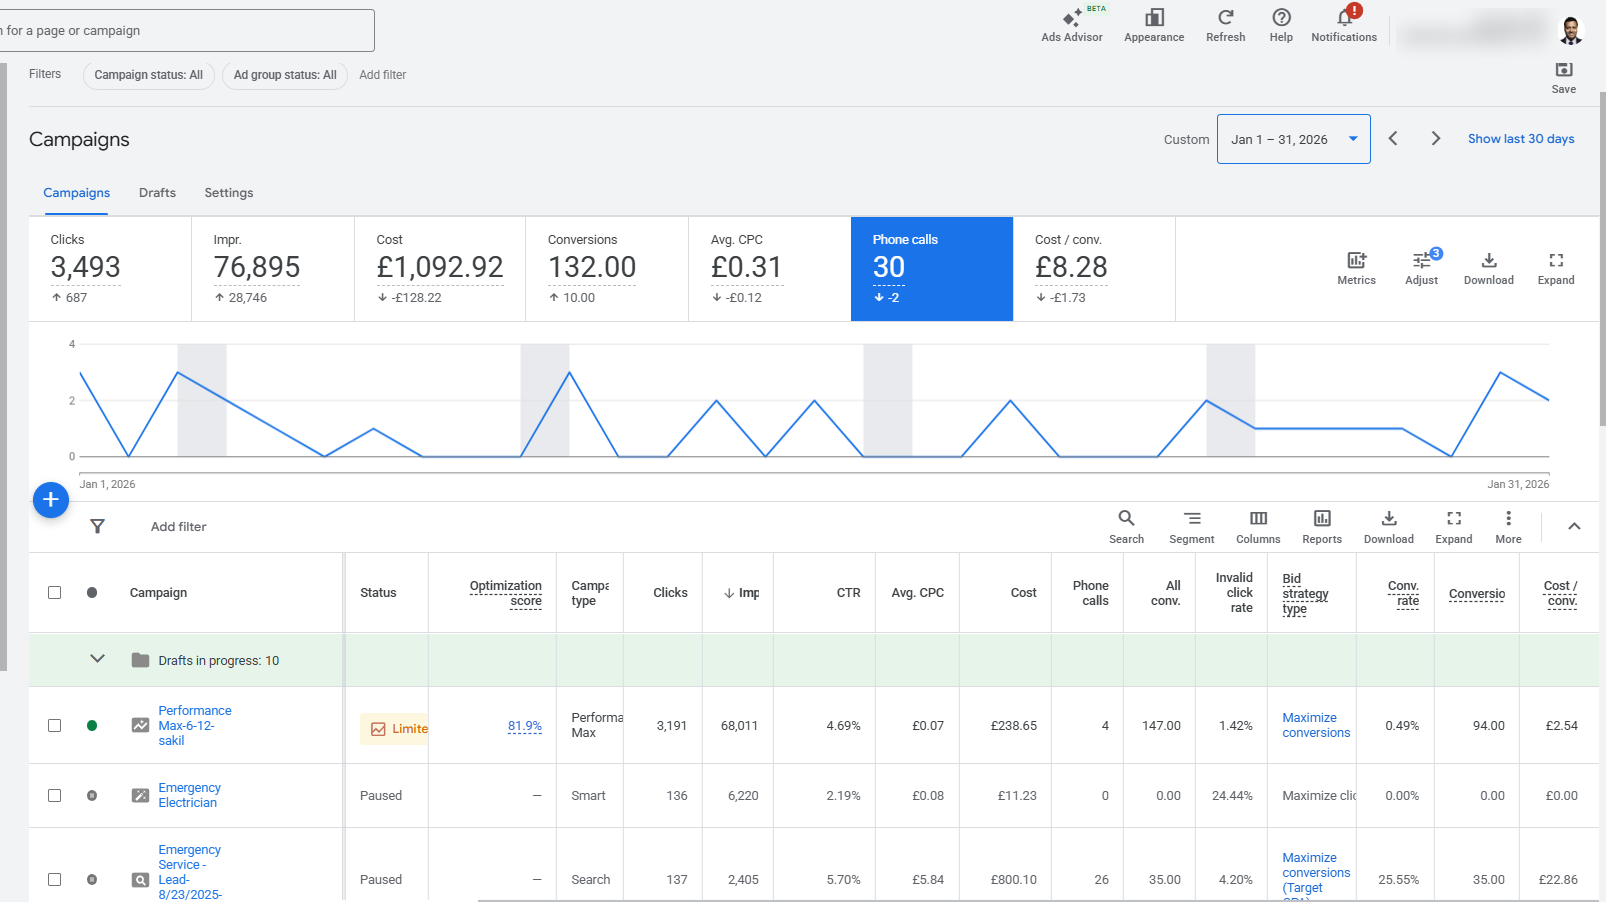Open the Cost / conv. scorecard metric

click(1094, 269)
